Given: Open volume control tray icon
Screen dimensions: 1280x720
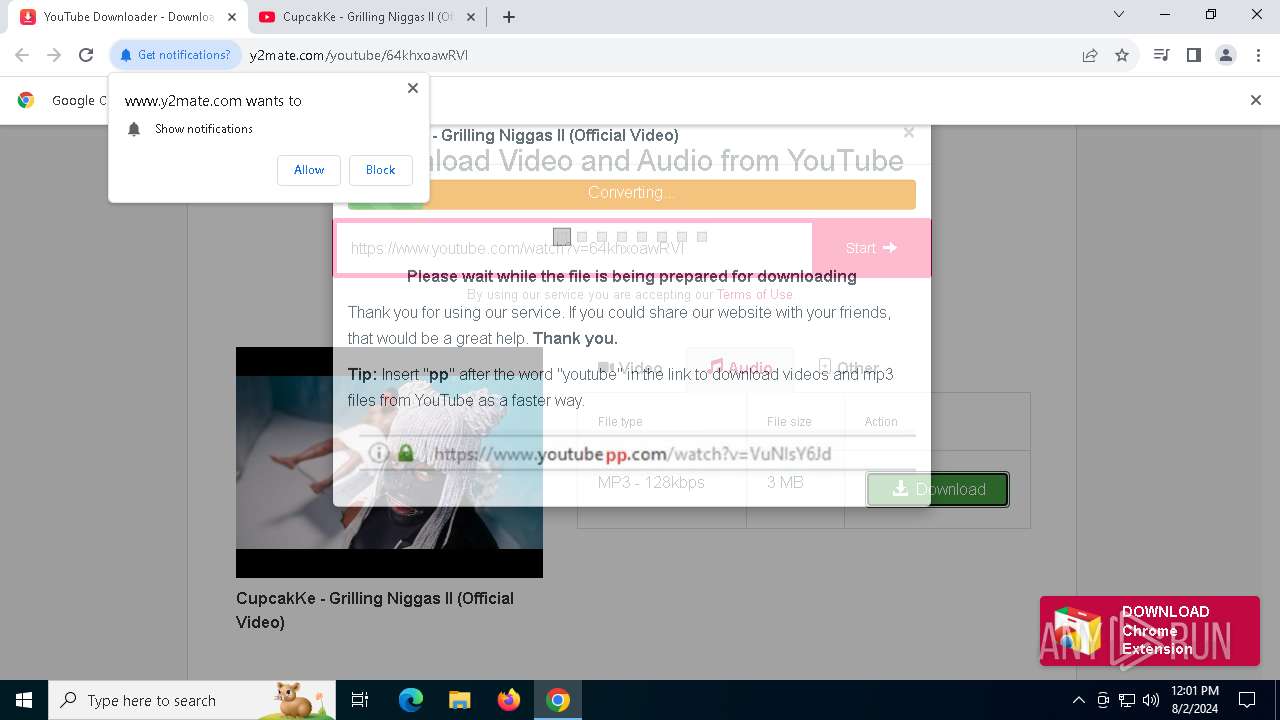Looking at the screenshot, I should coord(1151,700).
